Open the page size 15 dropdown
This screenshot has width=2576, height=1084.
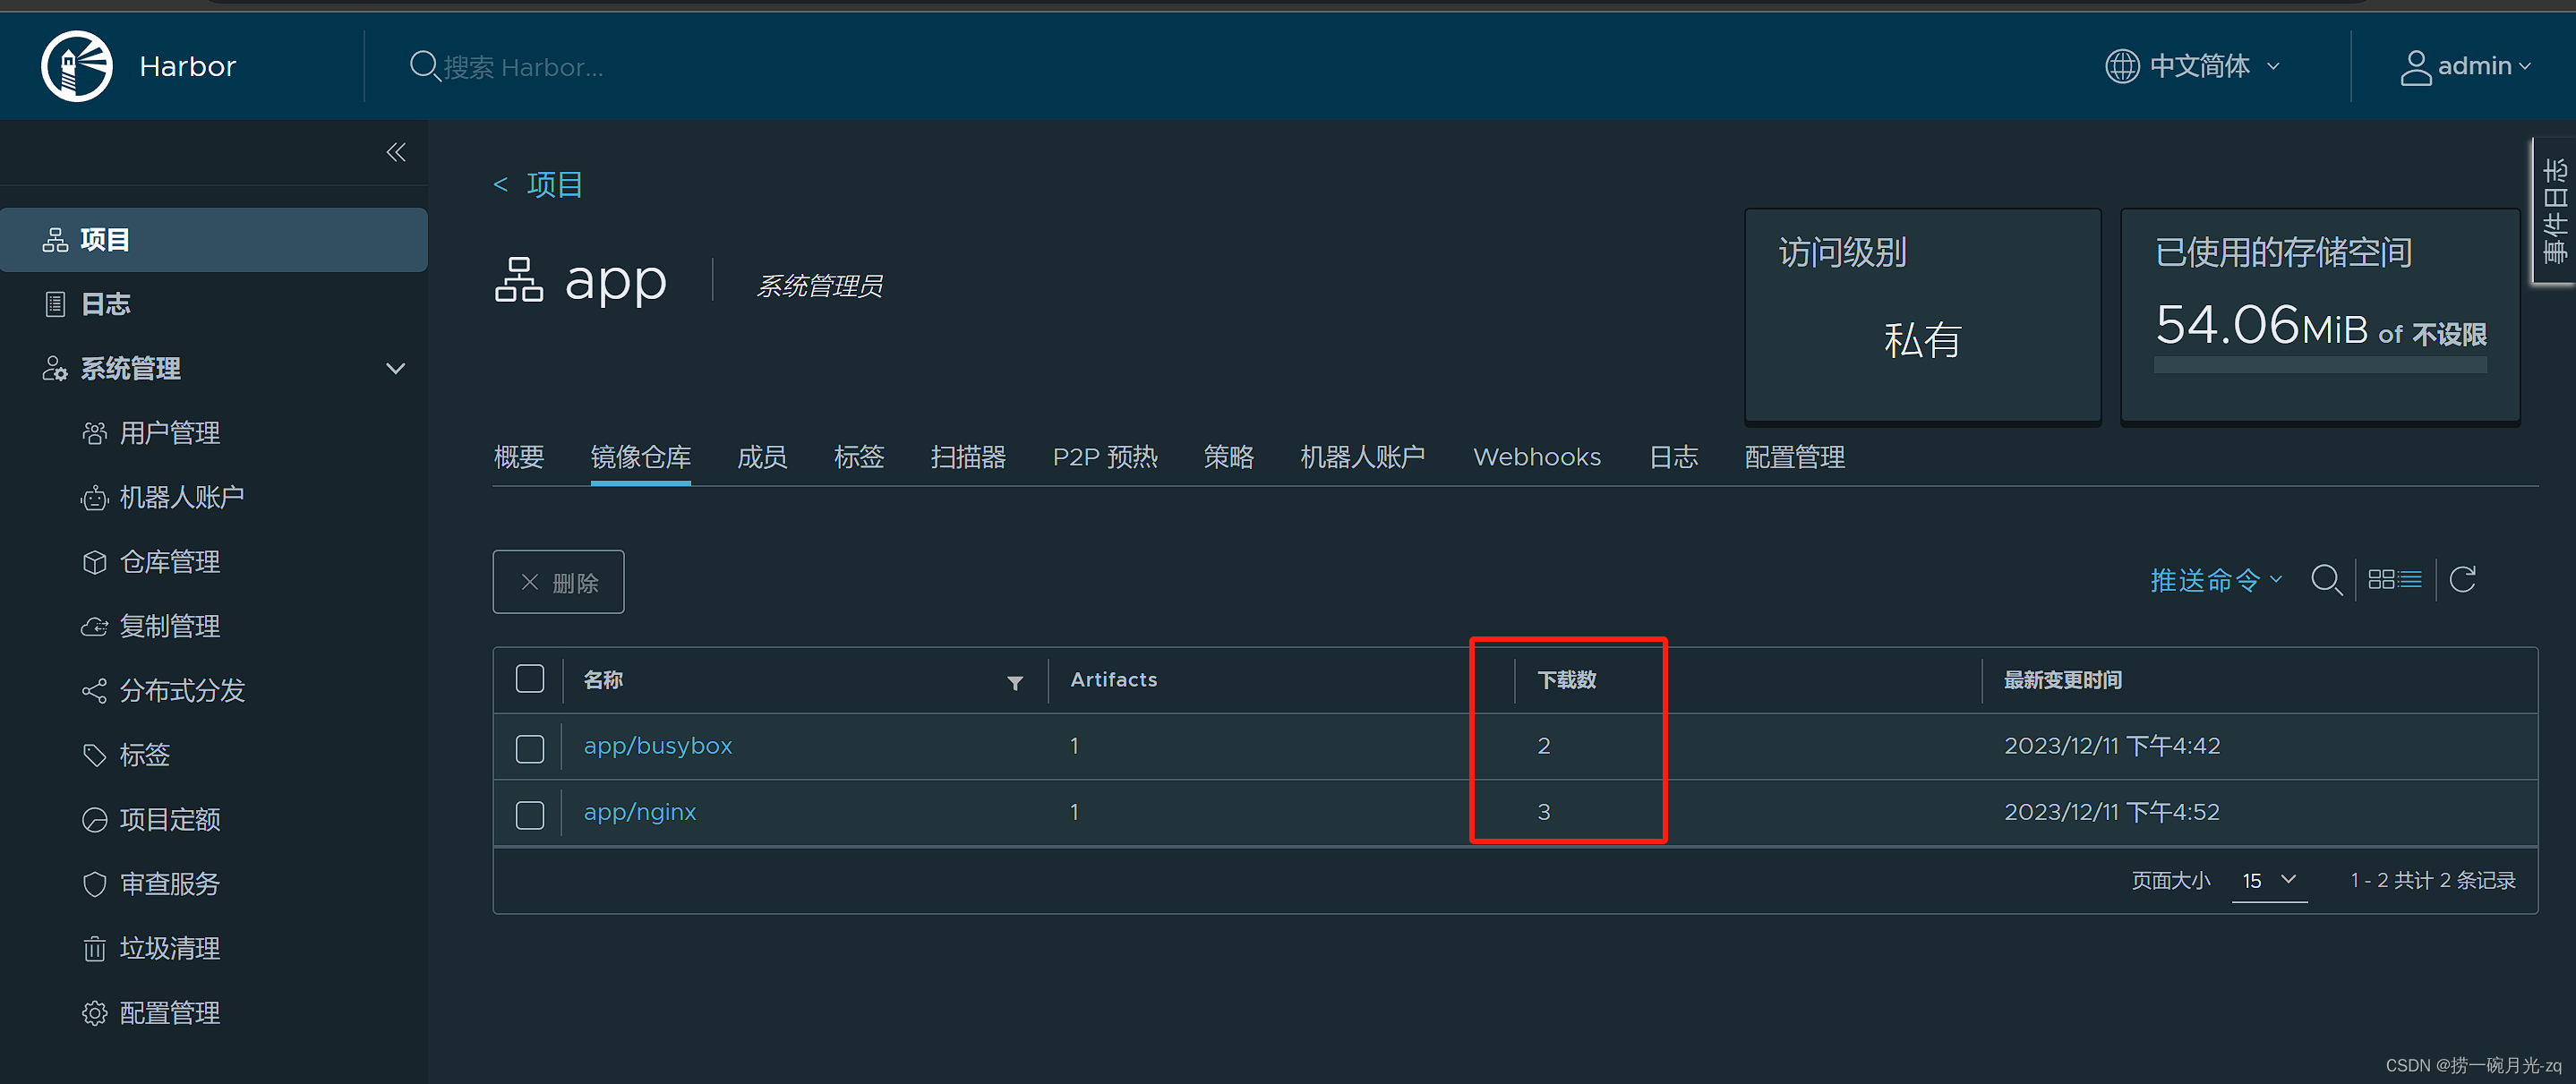point(2269,880)
